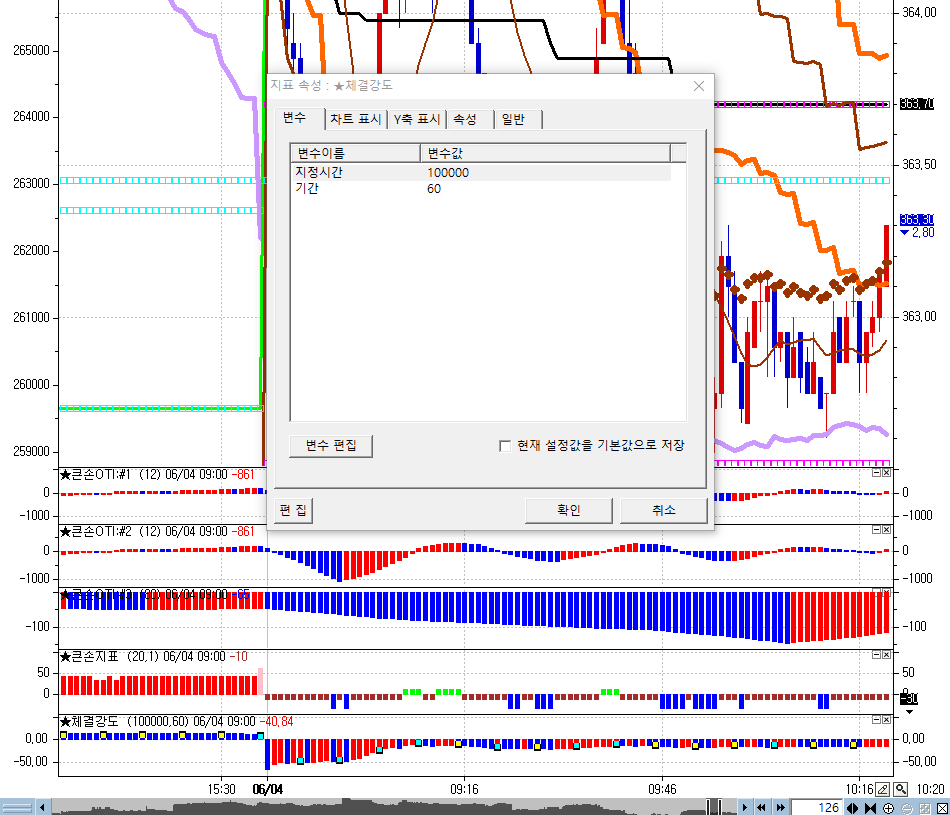Click the bar count field showing 126
Image resolution: width=950 pixels, height=815 pixels.
tap(820, 807)
